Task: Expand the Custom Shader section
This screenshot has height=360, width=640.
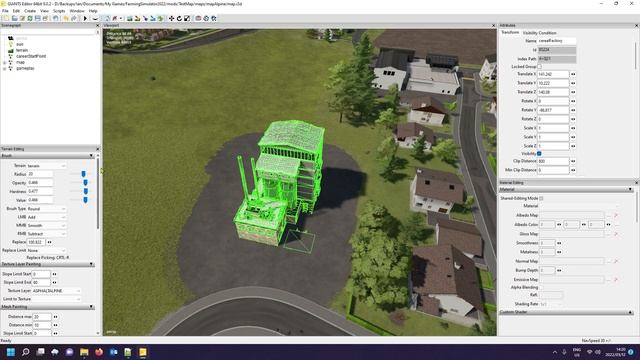Action: [x=630, y=312]
